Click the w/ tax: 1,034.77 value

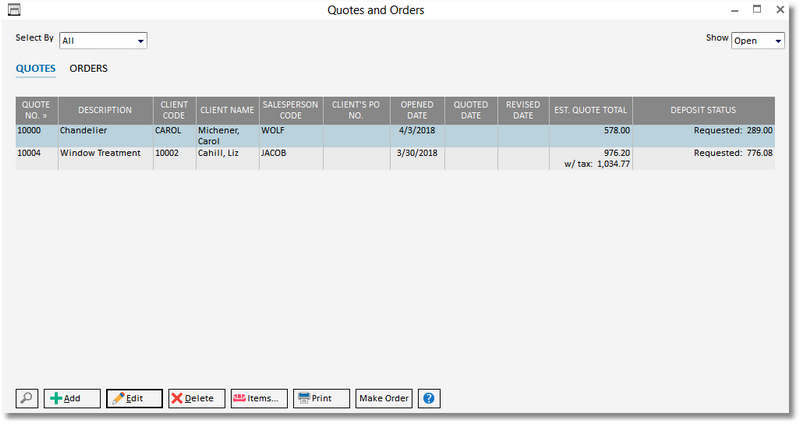[x=597, y=164]
